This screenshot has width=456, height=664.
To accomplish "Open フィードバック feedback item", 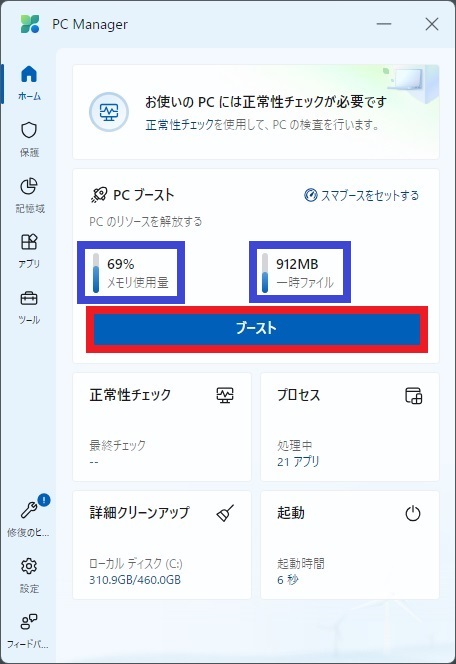I will click(x=29, y=631).
